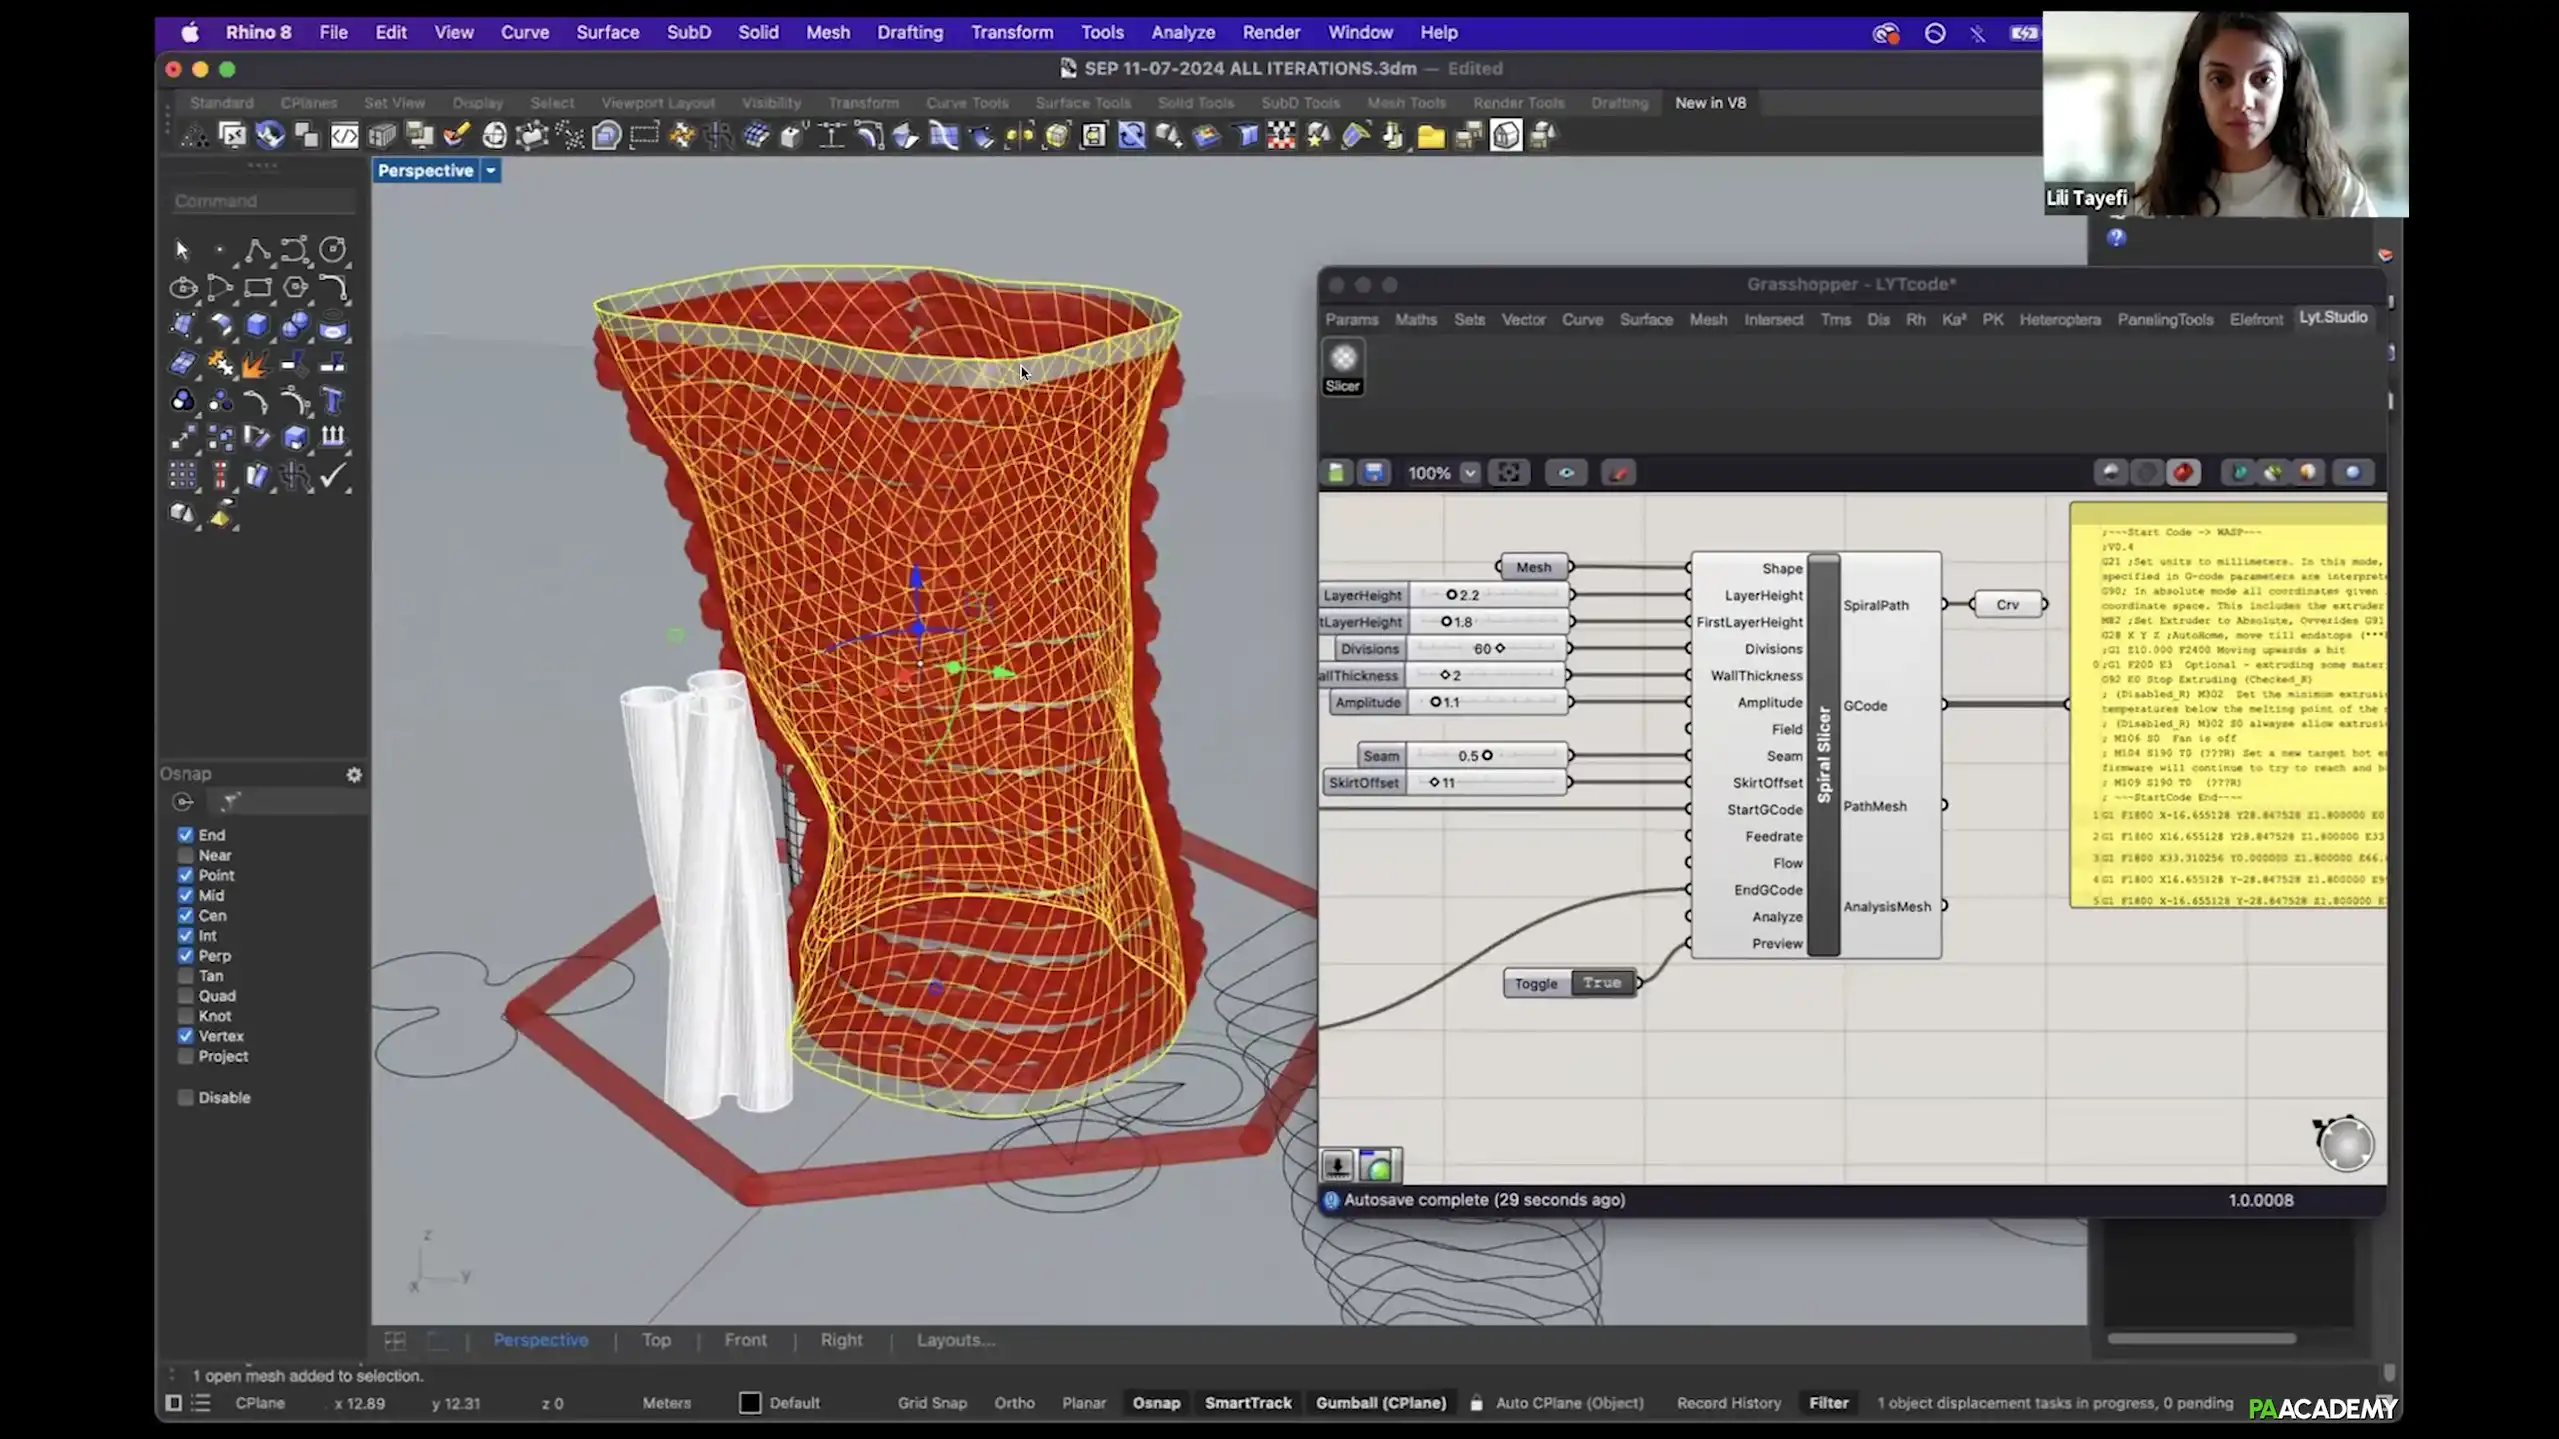Flip the Toggle True boolean switch

pyautogui.click(x=1601, y=983)
